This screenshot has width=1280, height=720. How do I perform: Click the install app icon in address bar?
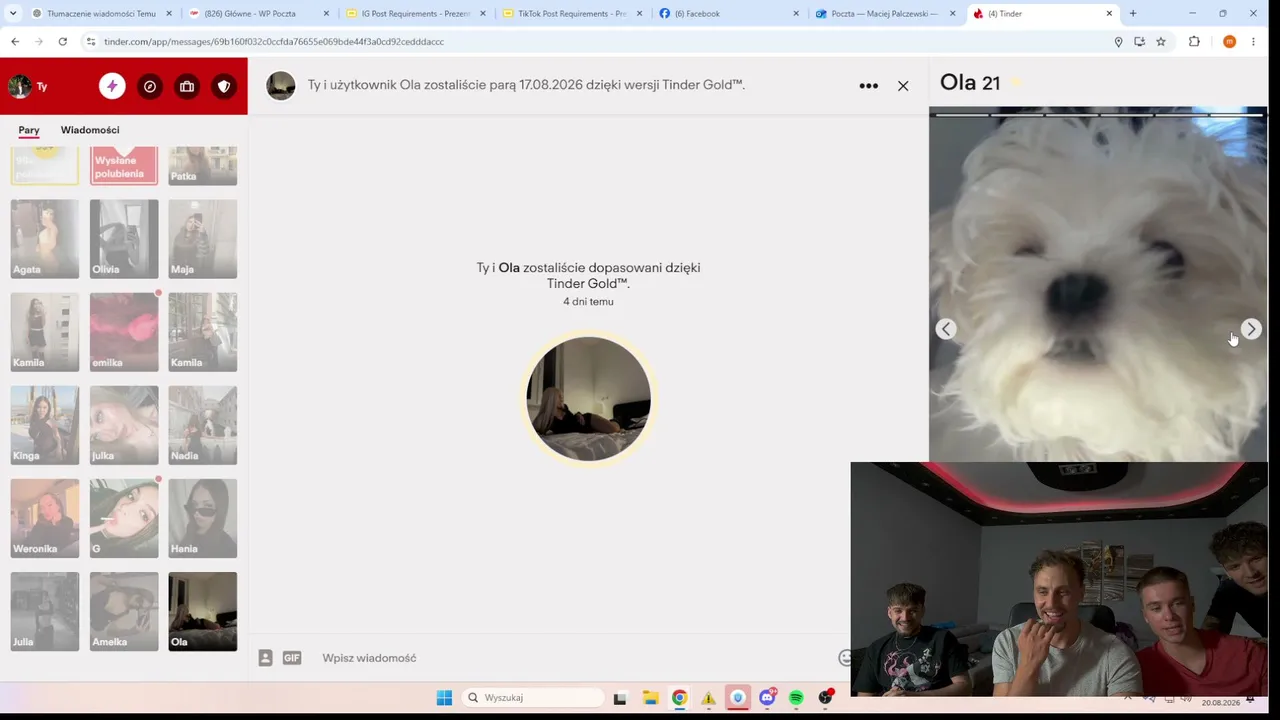point(1139,42)
